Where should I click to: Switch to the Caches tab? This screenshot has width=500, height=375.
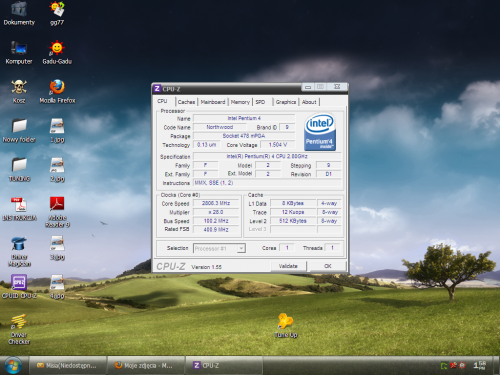point(186,102)
